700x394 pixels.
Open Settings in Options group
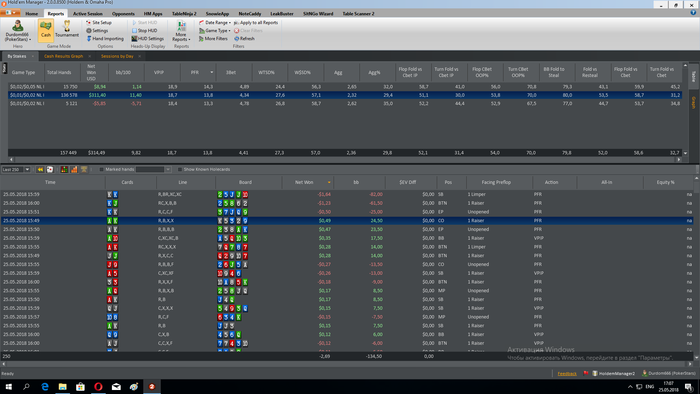[x=97, y=30]
